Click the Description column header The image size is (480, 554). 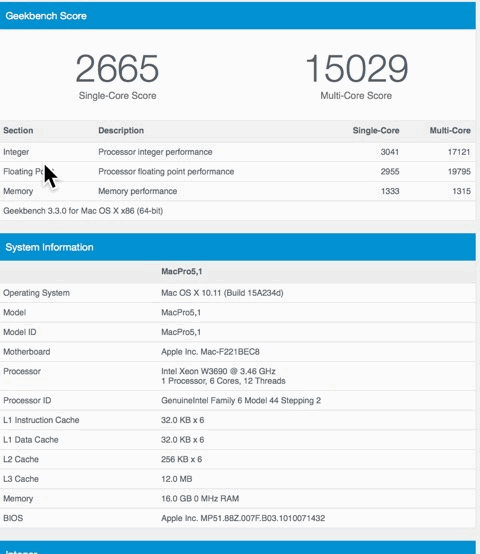(121, 130)
